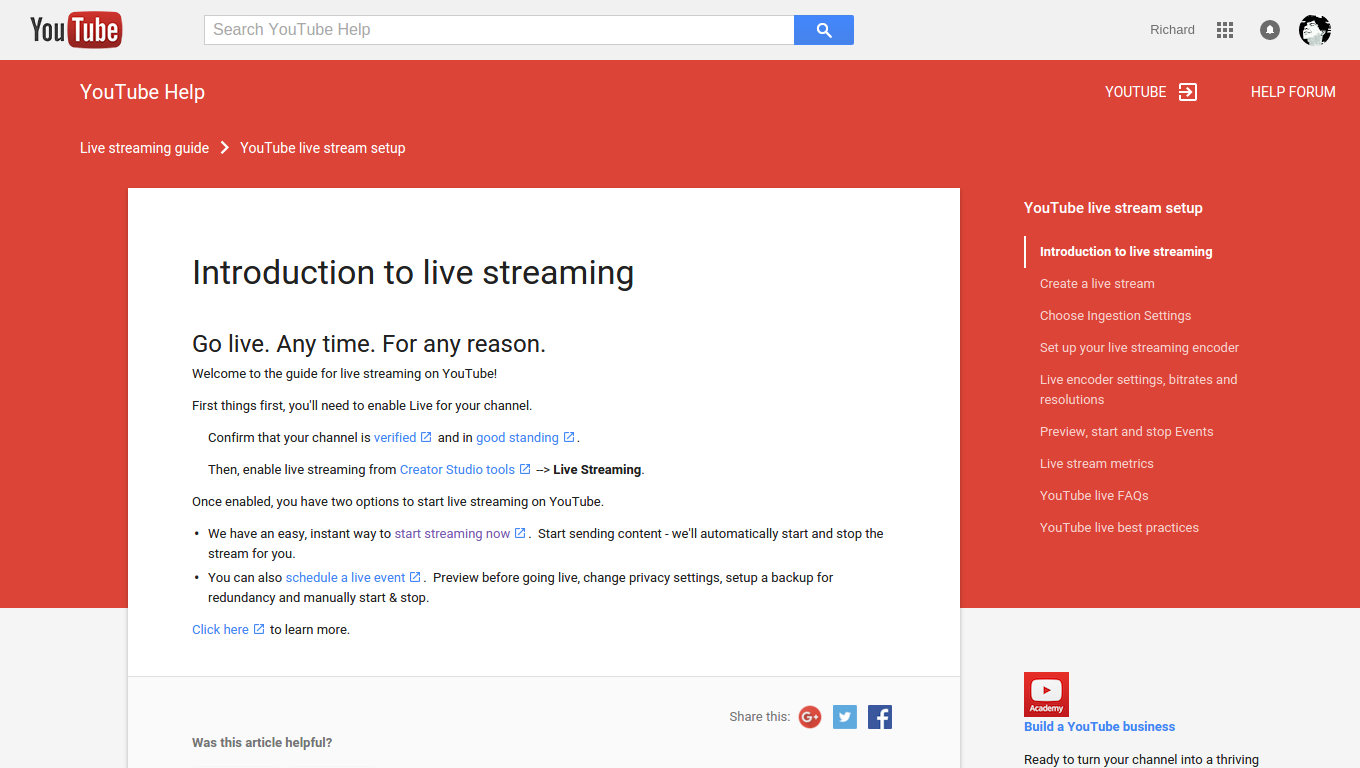Follow the 'start streaming now' link
1360x768 pixels.
pyautogui.click(x=452, y=533)
